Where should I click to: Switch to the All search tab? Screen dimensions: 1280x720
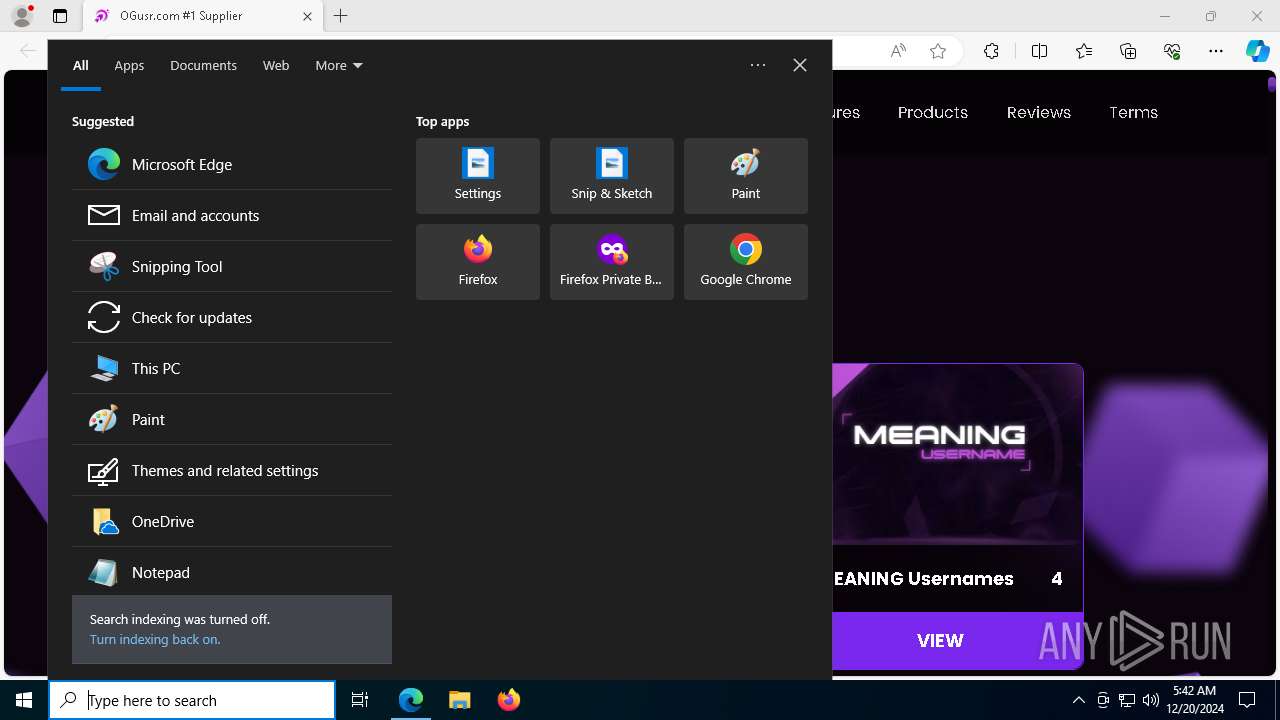pos(81,65)
